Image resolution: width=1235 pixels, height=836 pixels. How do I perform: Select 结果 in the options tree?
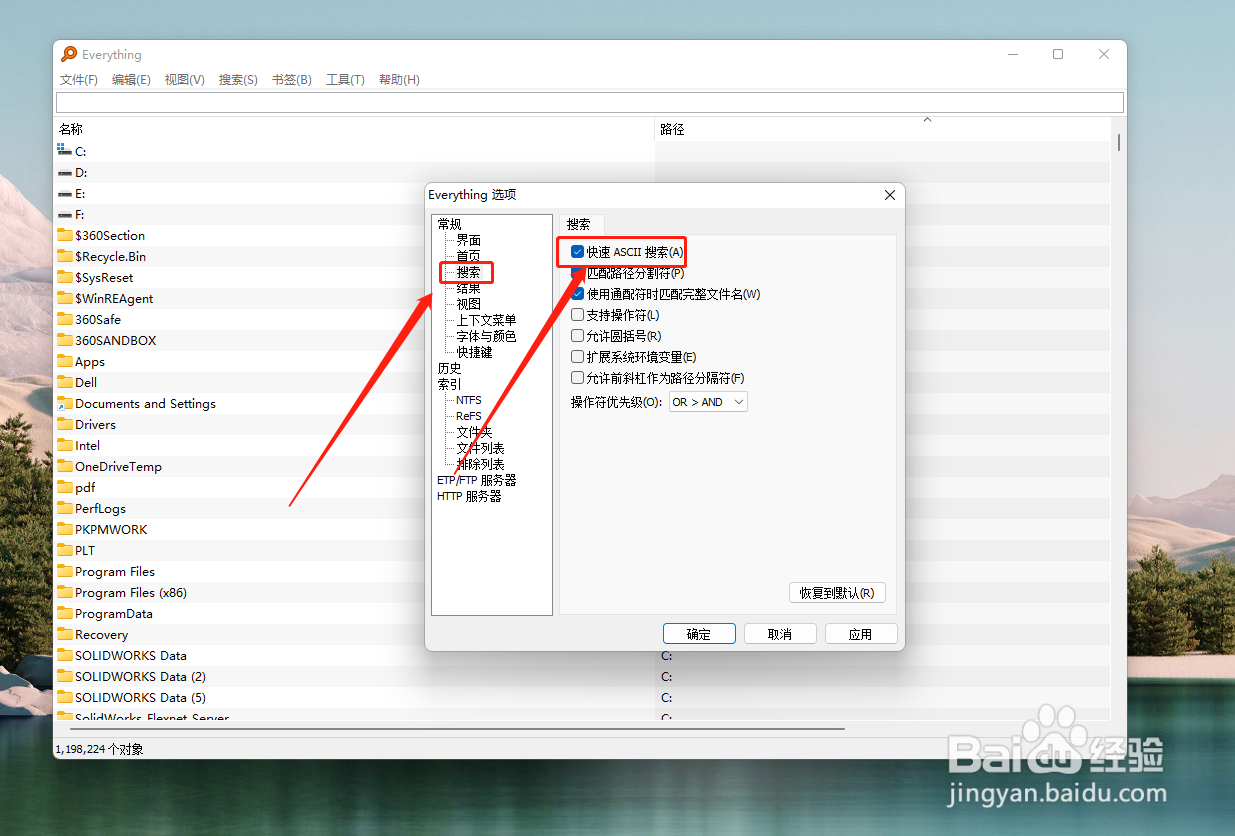[x=469, y=288]
